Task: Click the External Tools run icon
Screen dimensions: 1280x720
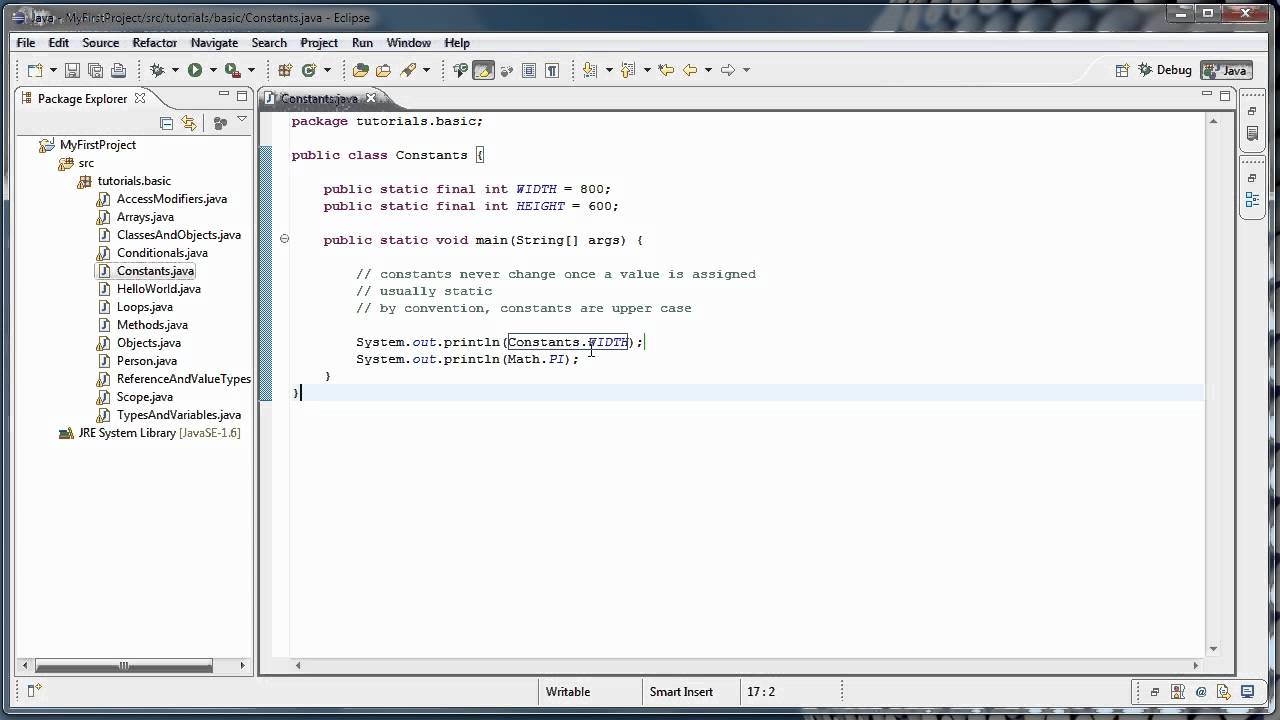Action: pos(233,70)
